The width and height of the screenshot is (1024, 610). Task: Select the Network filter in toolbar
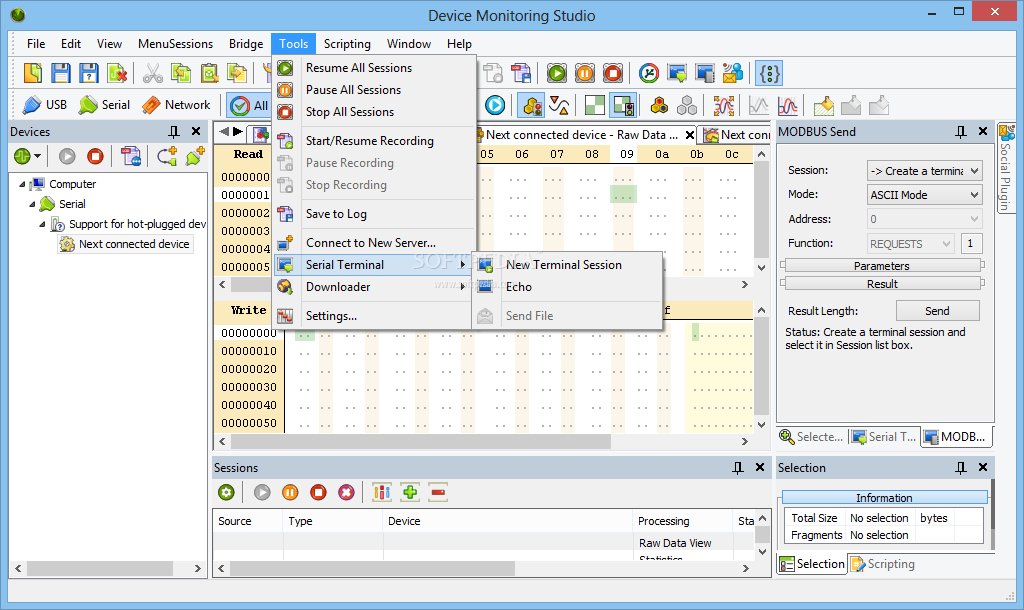[176, 104]
